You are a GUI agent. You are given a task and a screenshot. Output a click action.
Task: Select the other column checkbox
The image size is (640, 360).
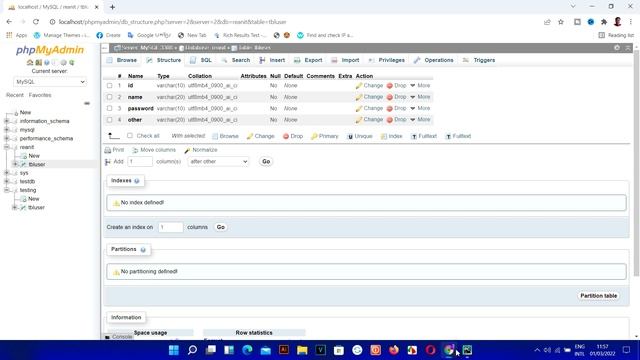pyautogui.click(x=109, y=120)
